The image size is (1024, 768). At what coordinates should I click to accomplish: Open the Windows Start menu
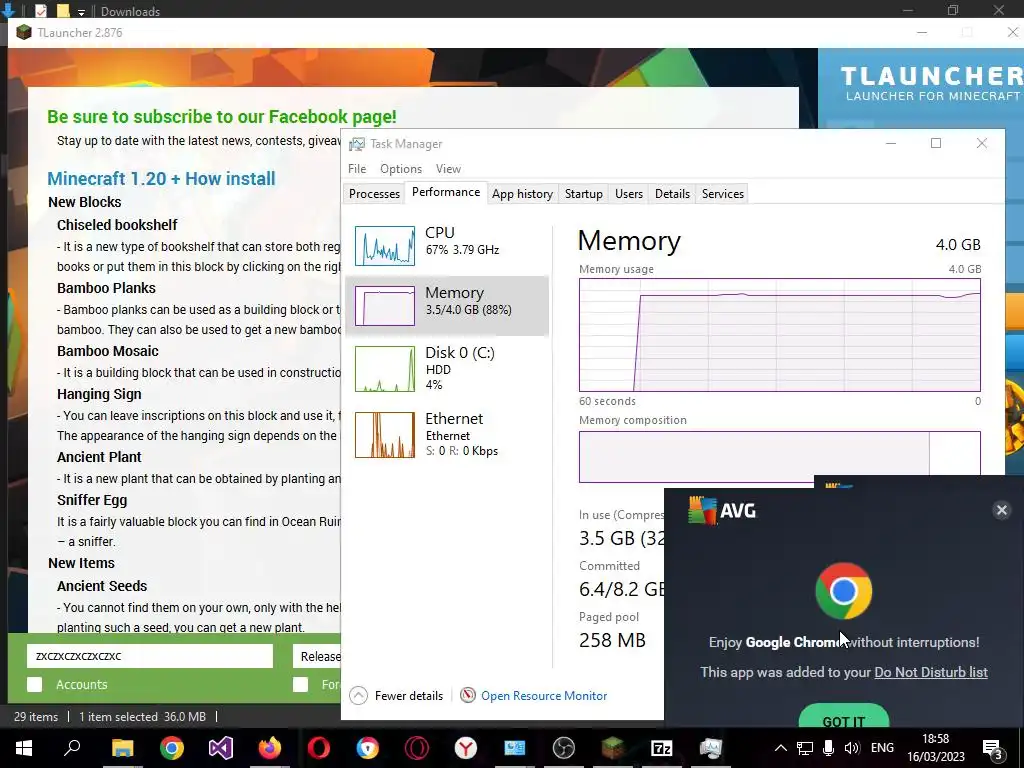[x=24, y=748]
